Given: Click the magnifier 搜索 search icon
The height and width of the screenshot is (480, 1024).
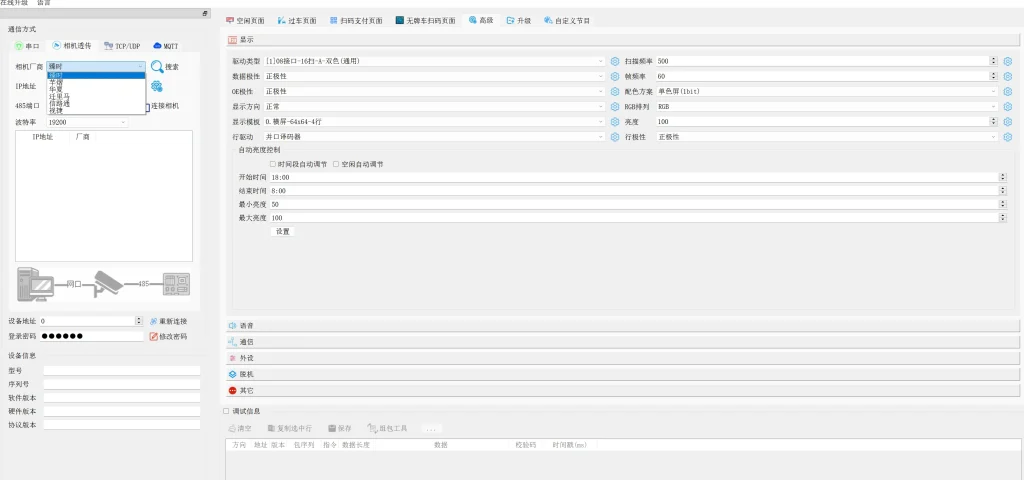Looking at the screenshot, I should (x=157, y=67).
